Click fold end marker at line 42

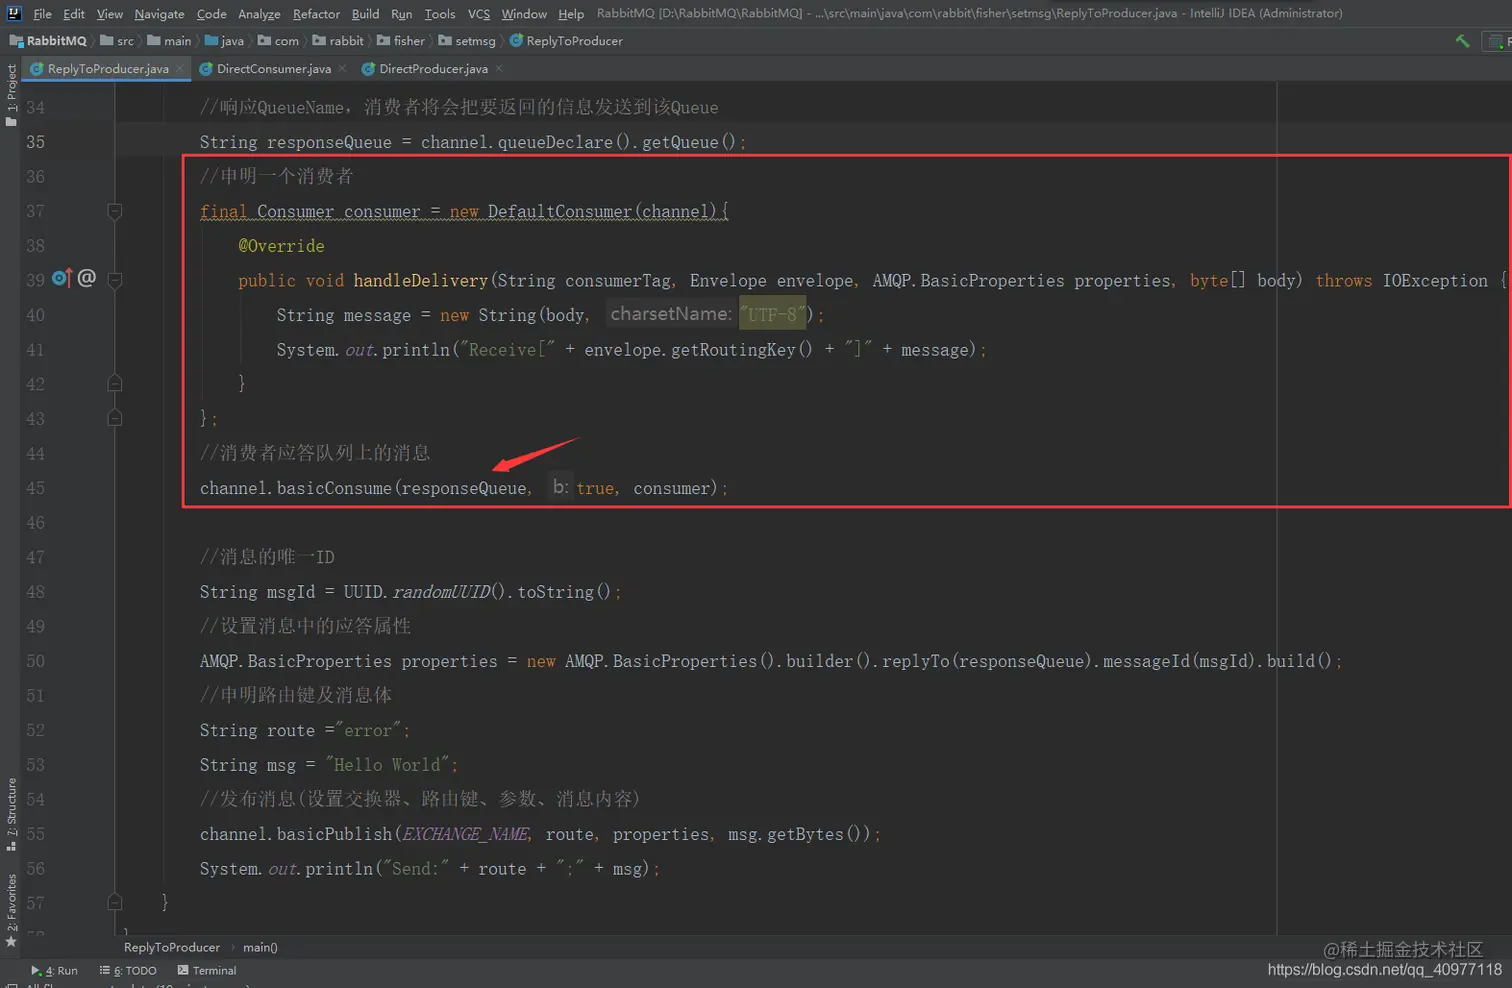[114, 383]
